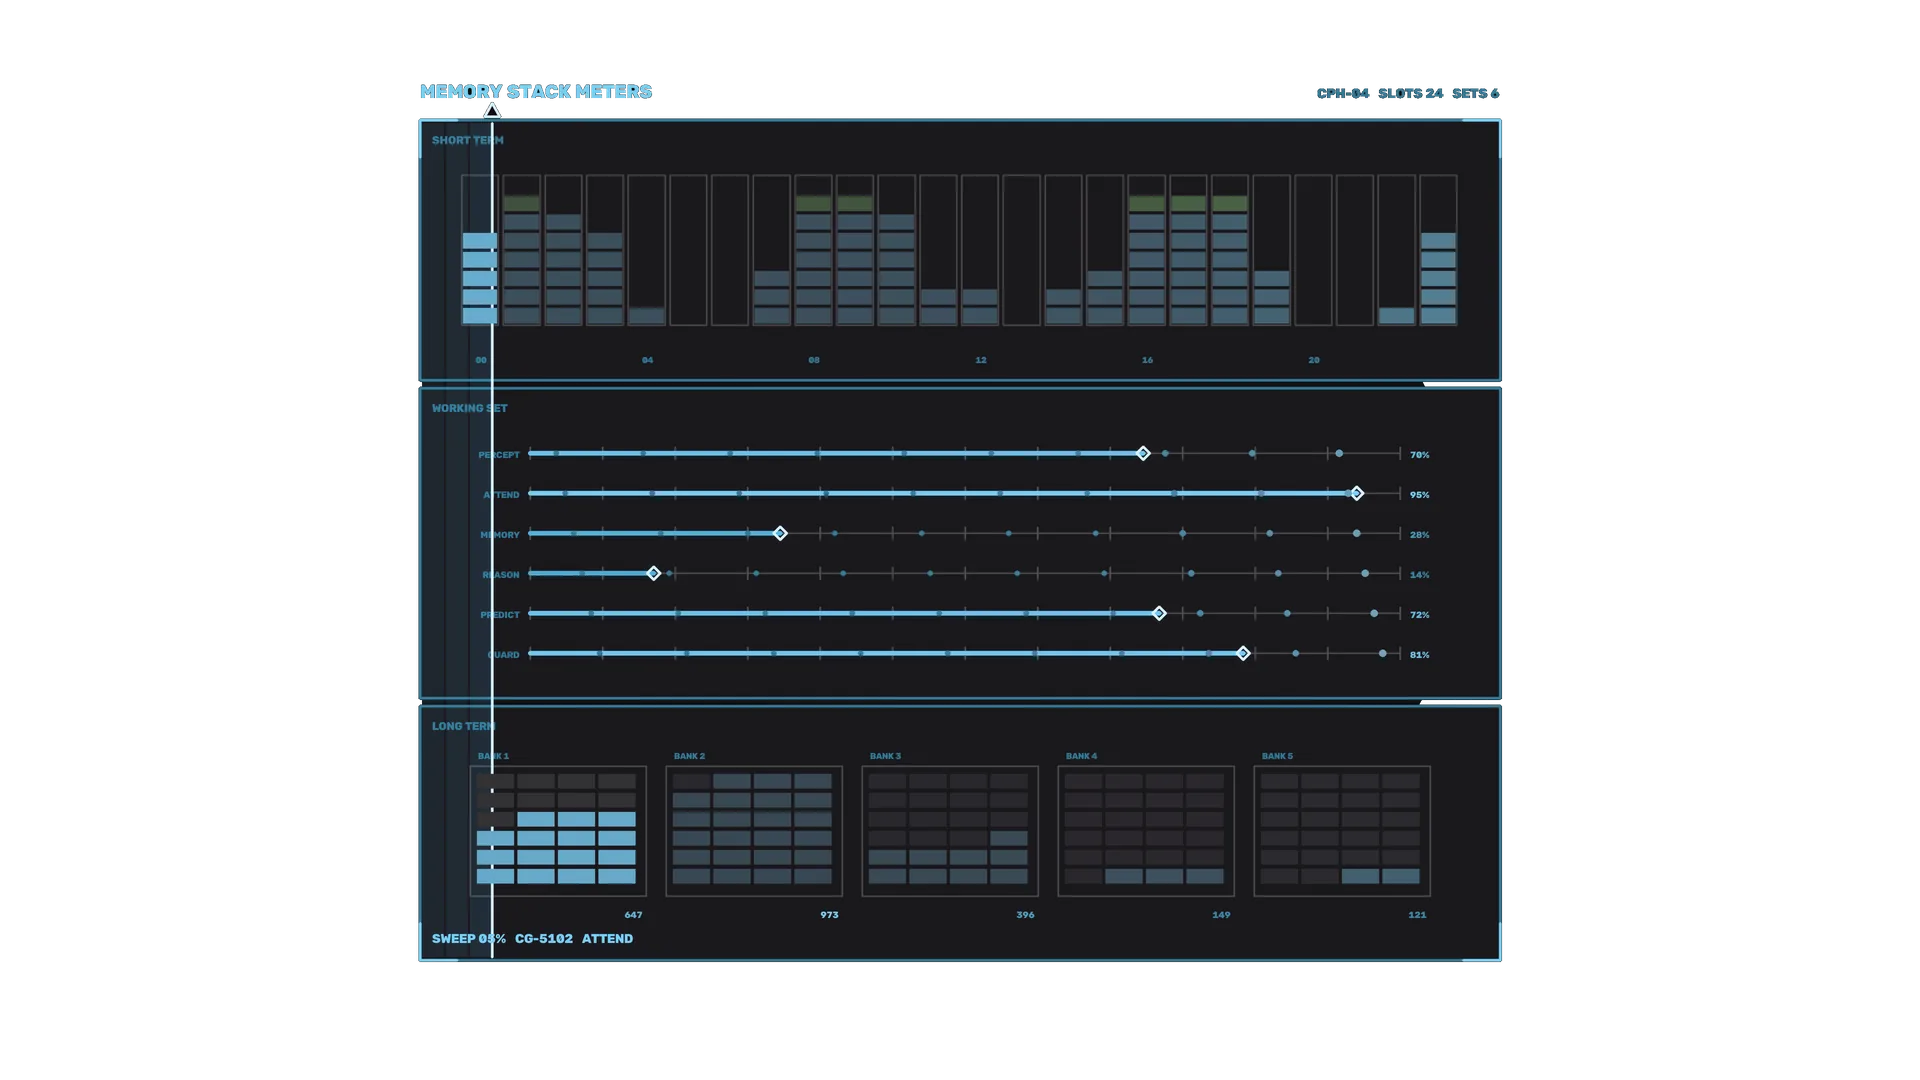The width and height of the screenshot is (1920, 1080).
Task: Click the 95% ATTEND value
Action: pyautogui.click(x=1420, y=495)
